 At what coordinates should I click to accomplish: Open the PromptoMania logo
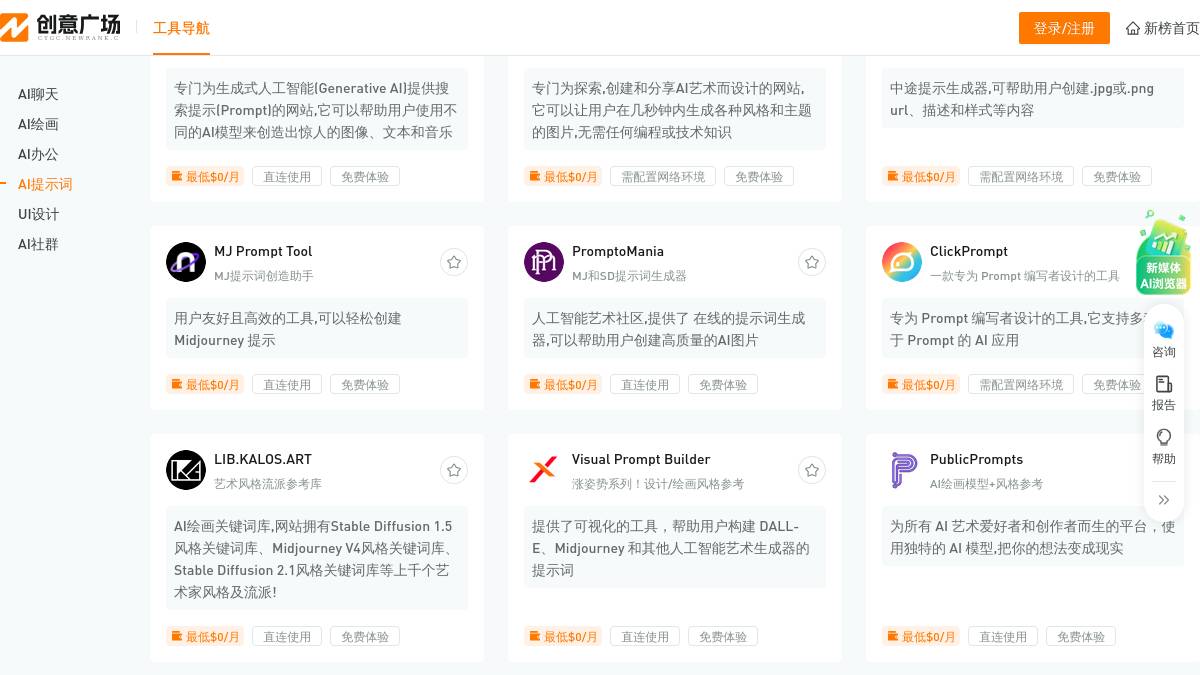544,262
